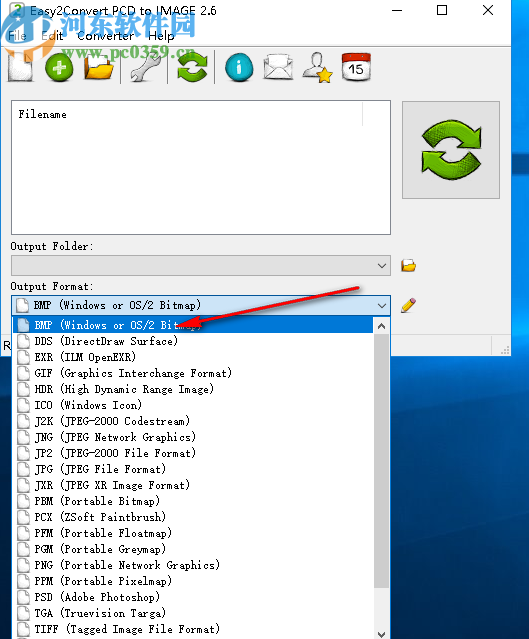Edit output format with pencil icon
Viewport: 529px width, 639px height.
[408, 305]
